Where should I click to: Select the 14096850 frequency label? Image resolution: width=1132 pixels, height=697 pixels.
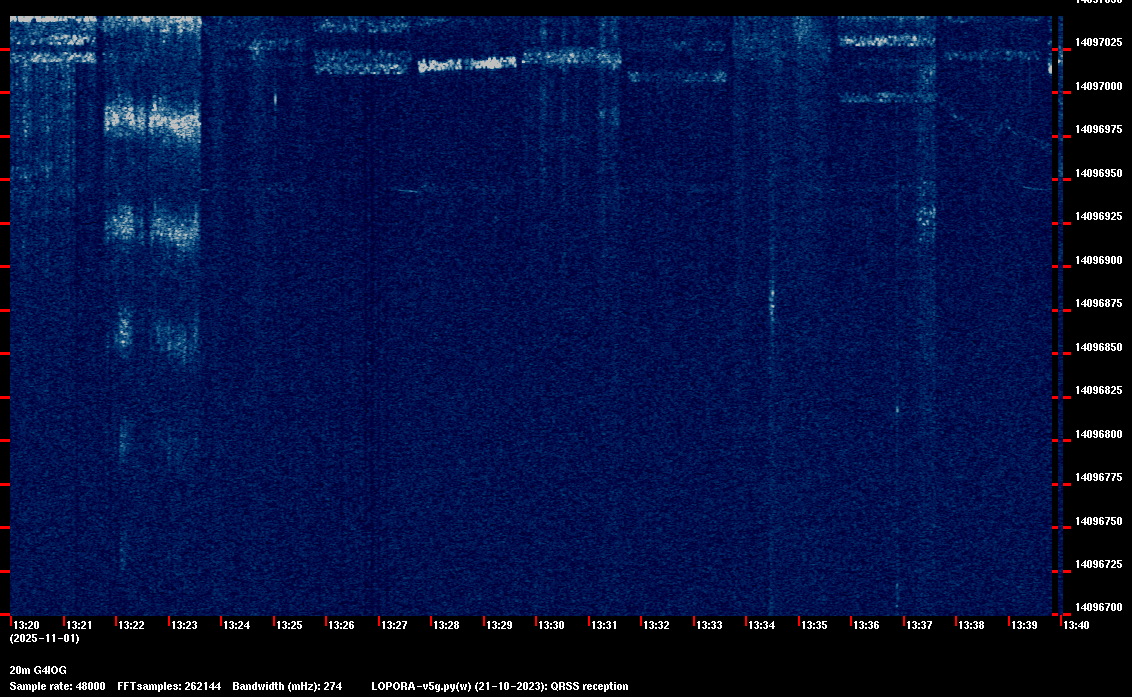[1099, 347]
